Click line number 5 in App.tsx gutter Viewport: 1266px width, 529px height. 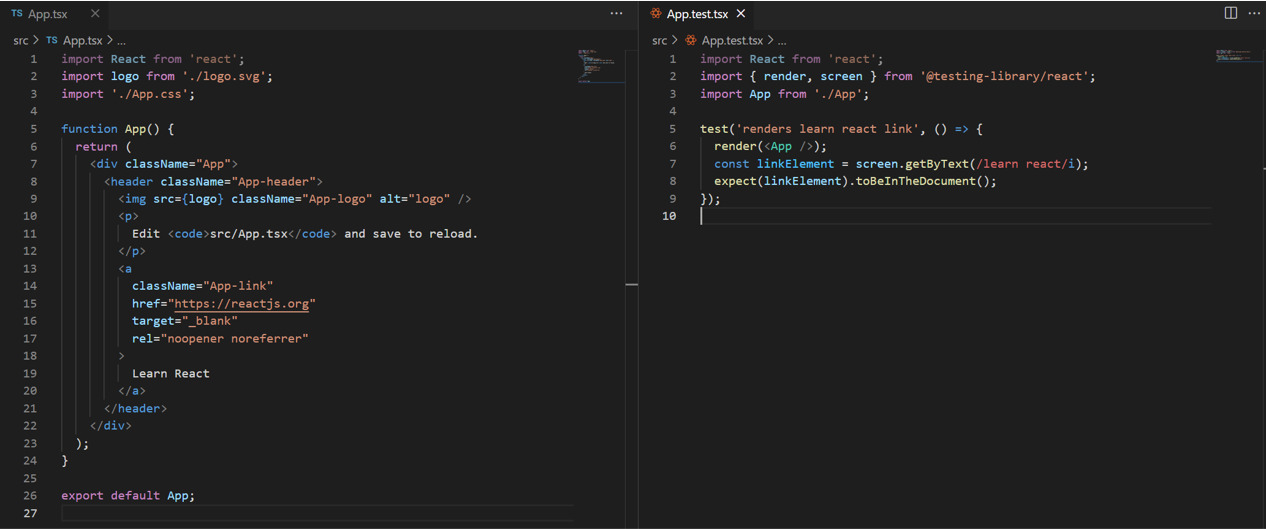33,129
